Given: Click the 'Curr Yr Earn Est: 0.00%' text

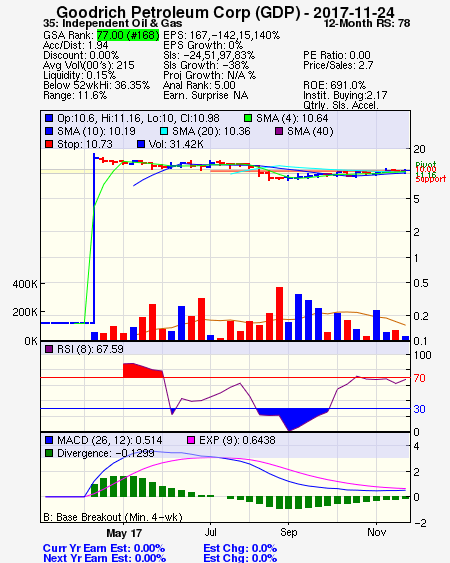Looking at the screenshot, I should point(104,548).
